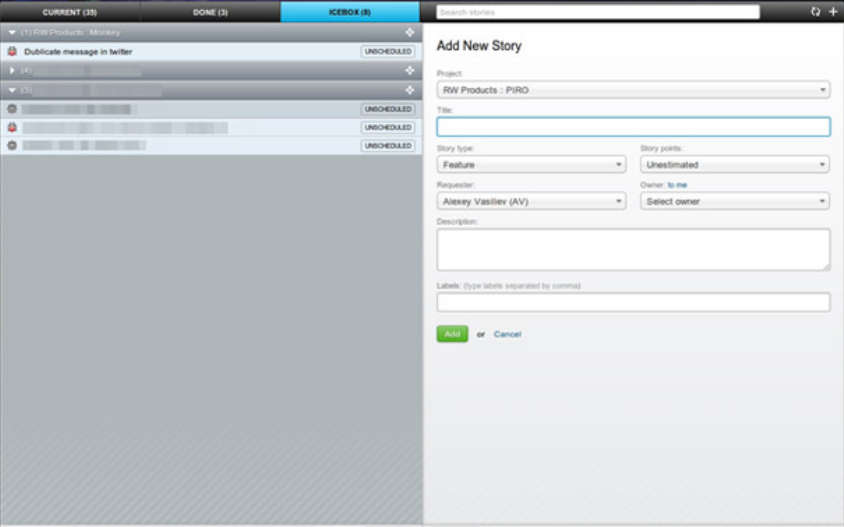Click UNSCHEDULED on the bottom story row
This screenshot has height=527, width=844.
(388, 146)
